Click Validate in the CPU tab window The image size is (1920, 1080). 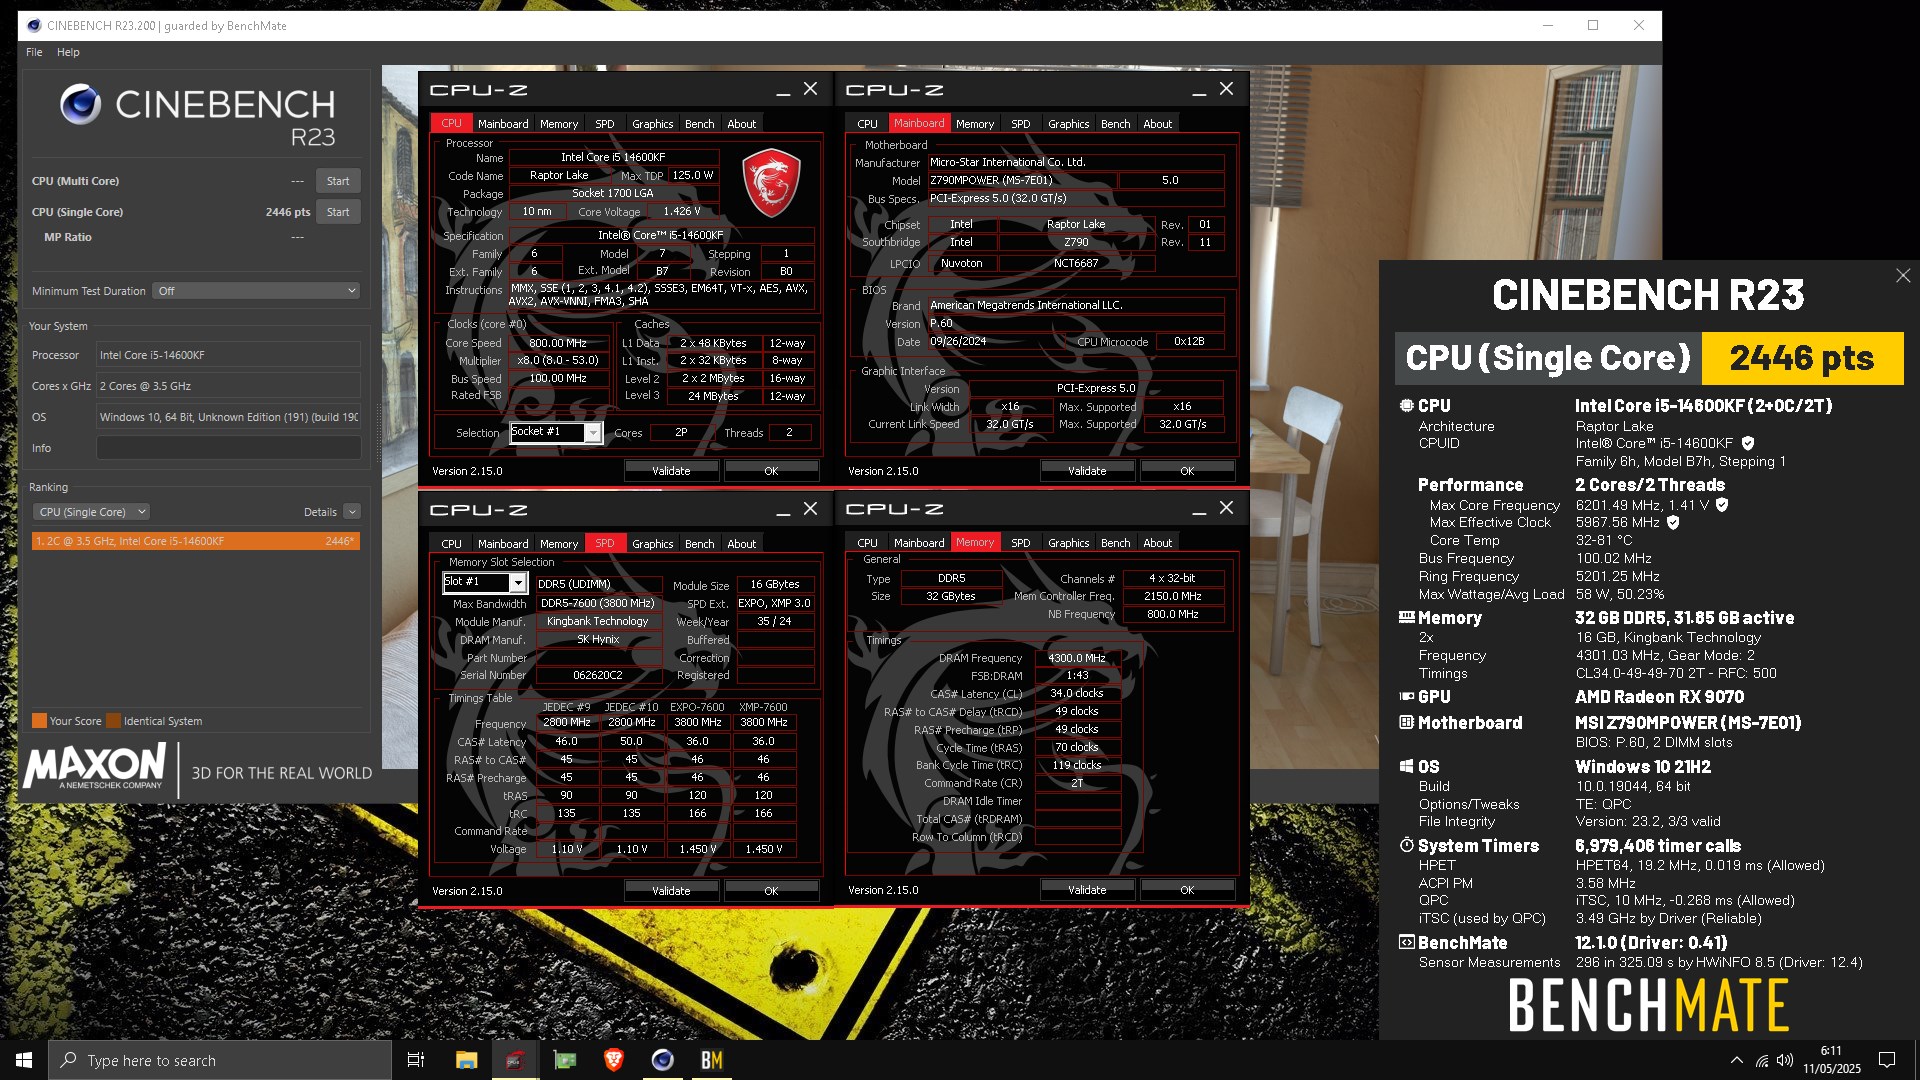click(671, 471)
